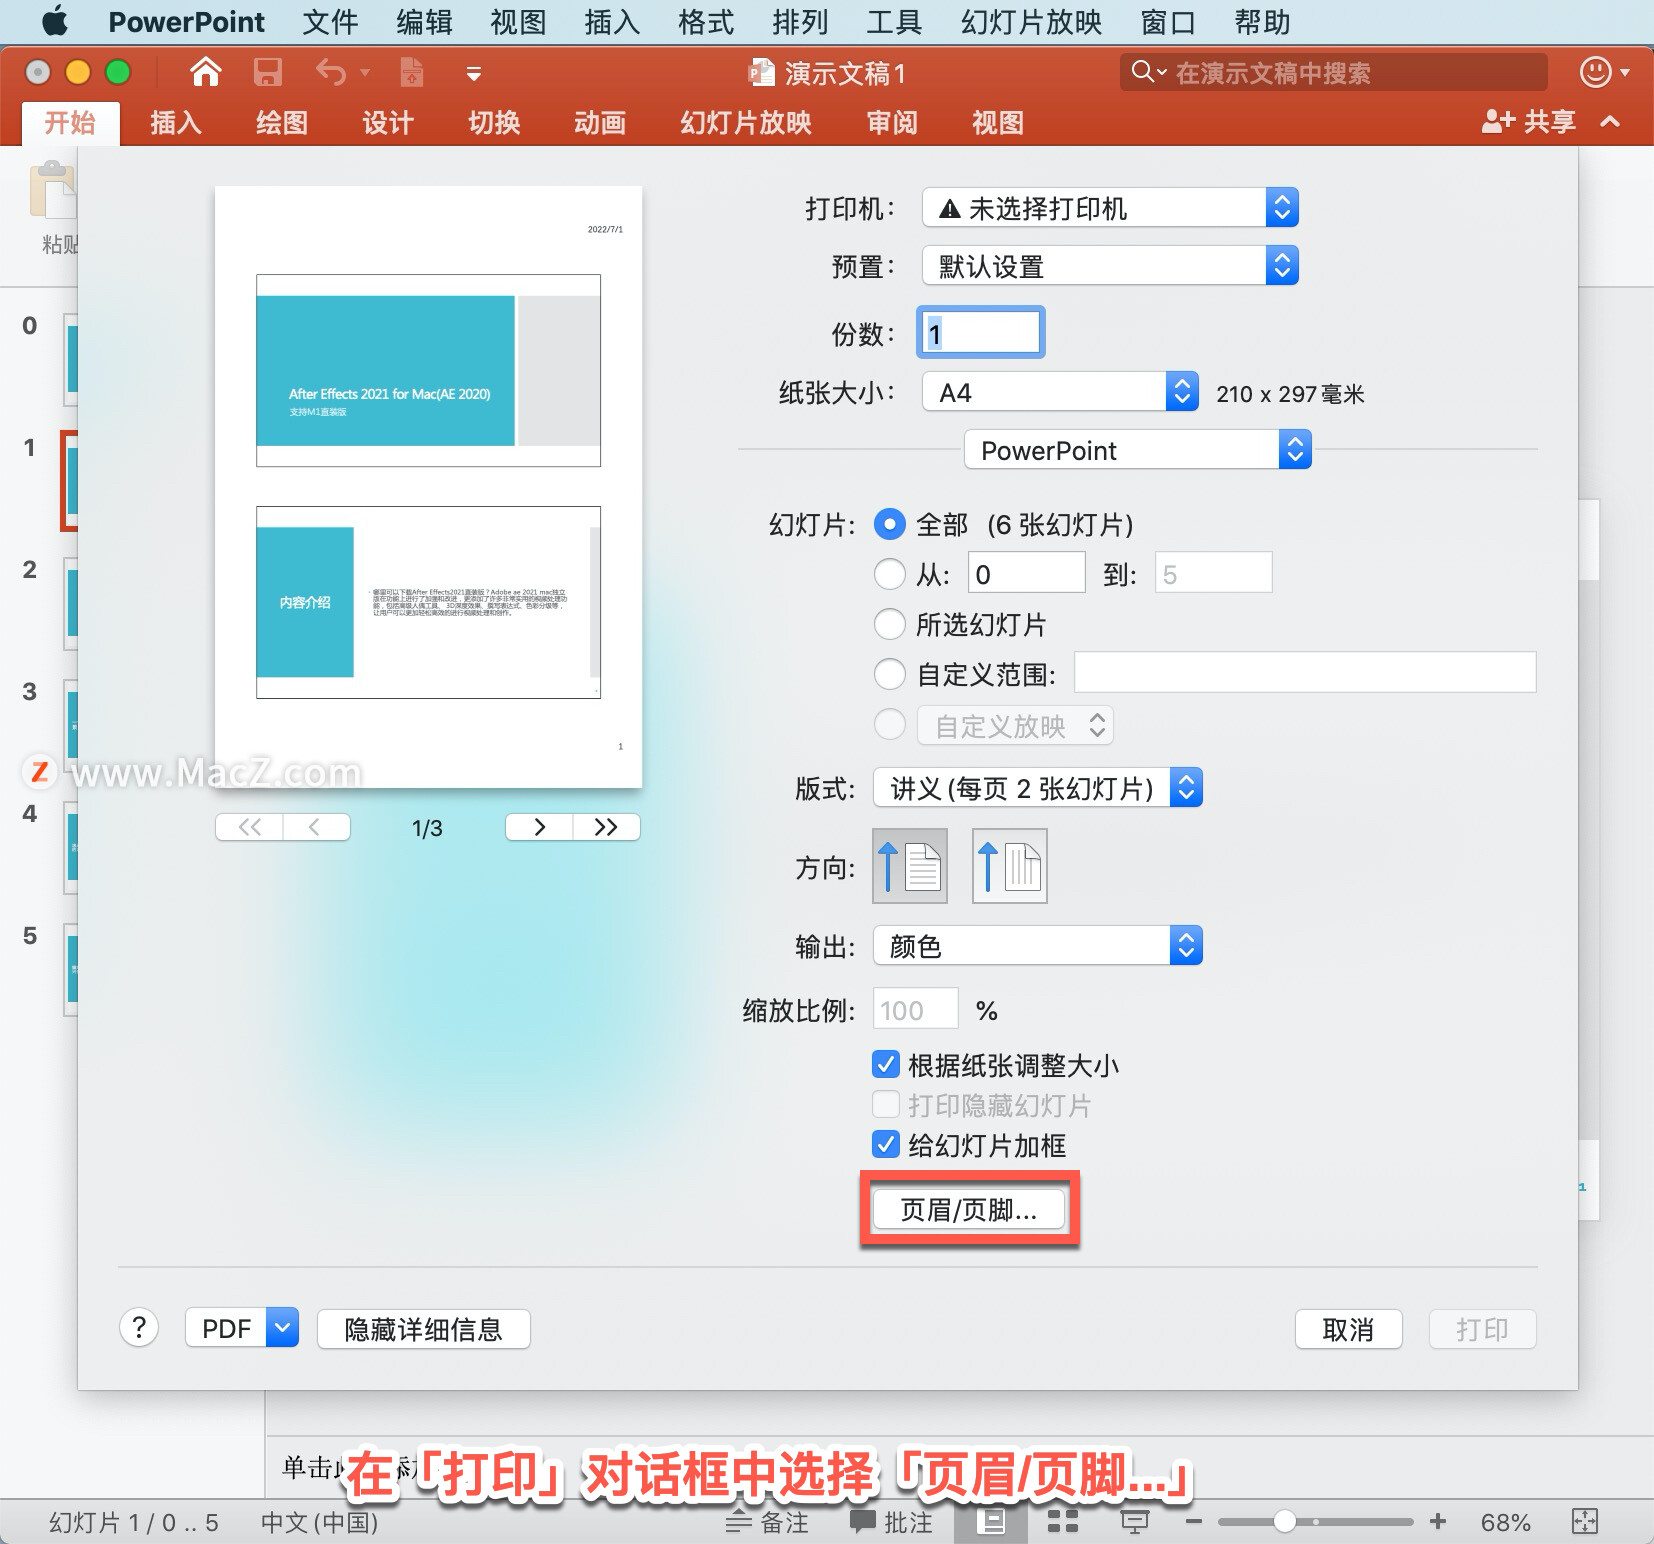Image resolution: width=1654 pixels, height=1544 pixels.
Task: Click the 68% zoom level text
Action: [x=1505, y=1522]
